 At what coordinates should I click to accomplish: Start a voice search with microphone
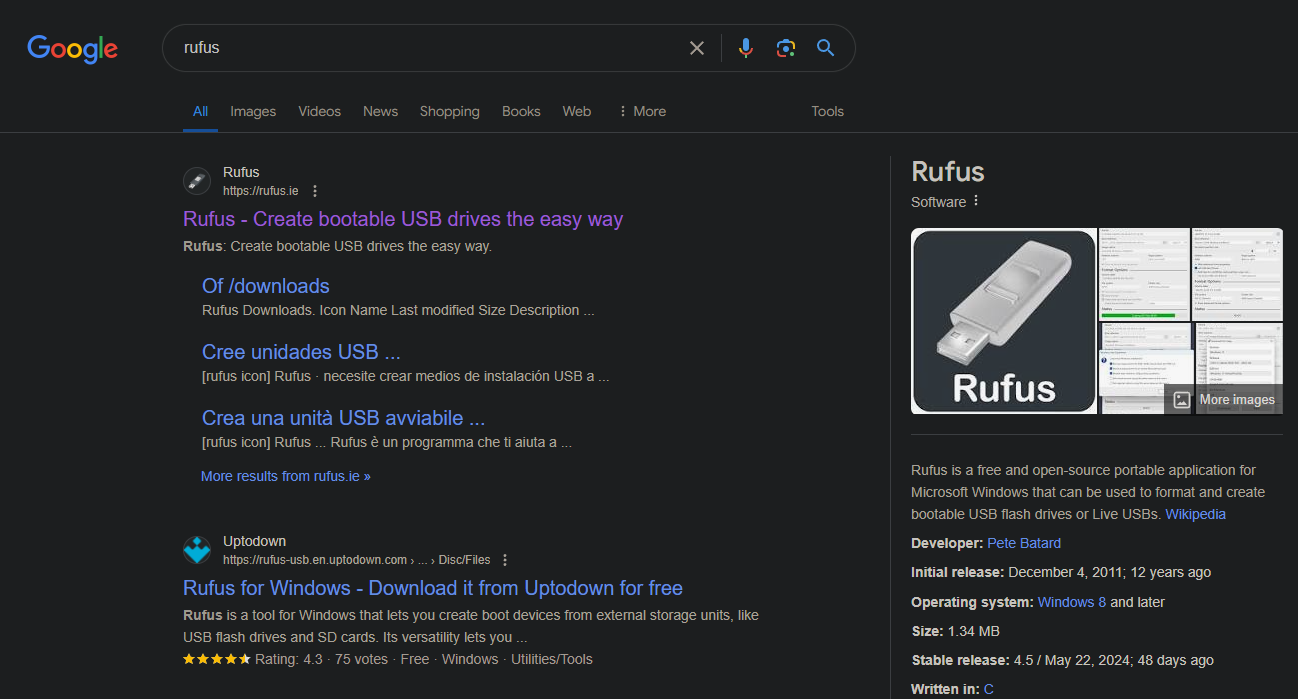point(745,48)
